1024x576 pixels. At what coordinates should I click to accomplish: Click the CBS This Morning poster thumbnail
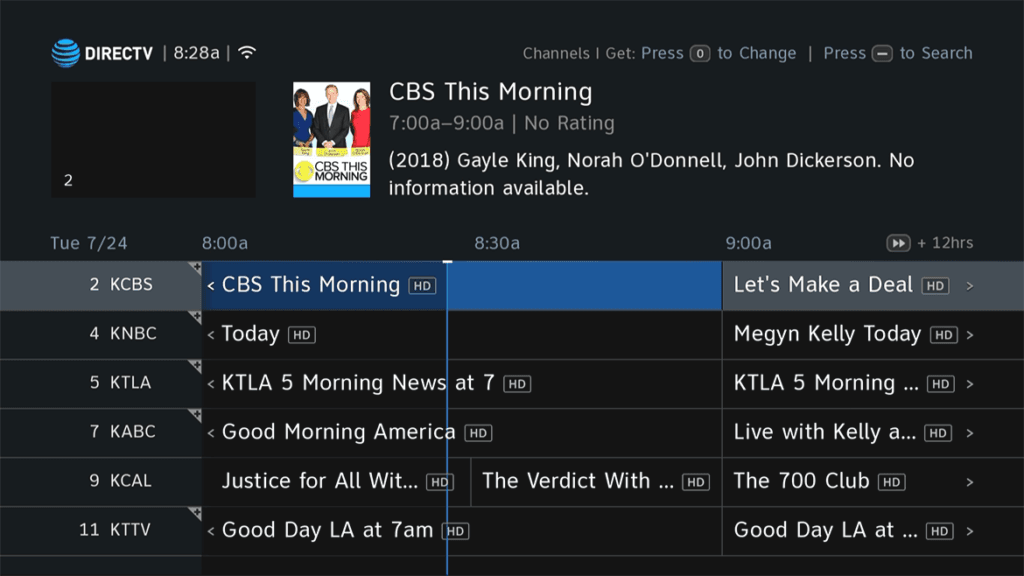(331, 140)
